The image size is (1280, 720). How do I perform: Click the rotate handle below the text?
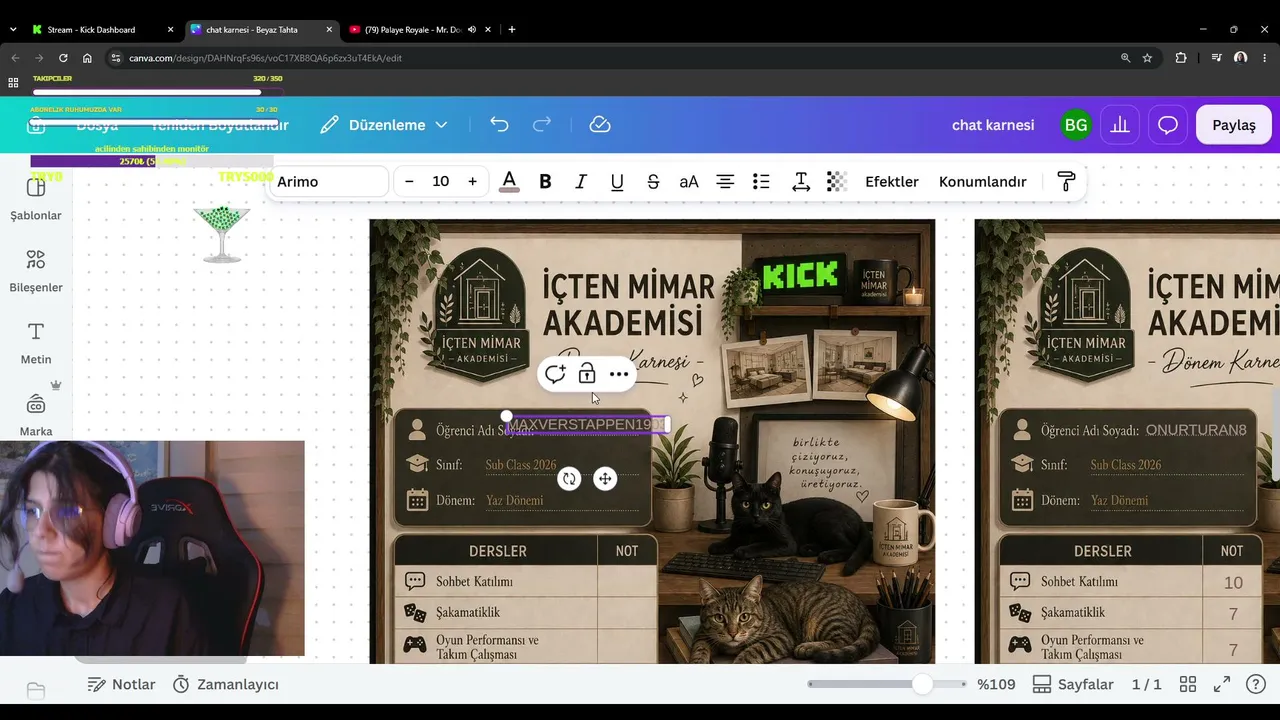point(569,479)
